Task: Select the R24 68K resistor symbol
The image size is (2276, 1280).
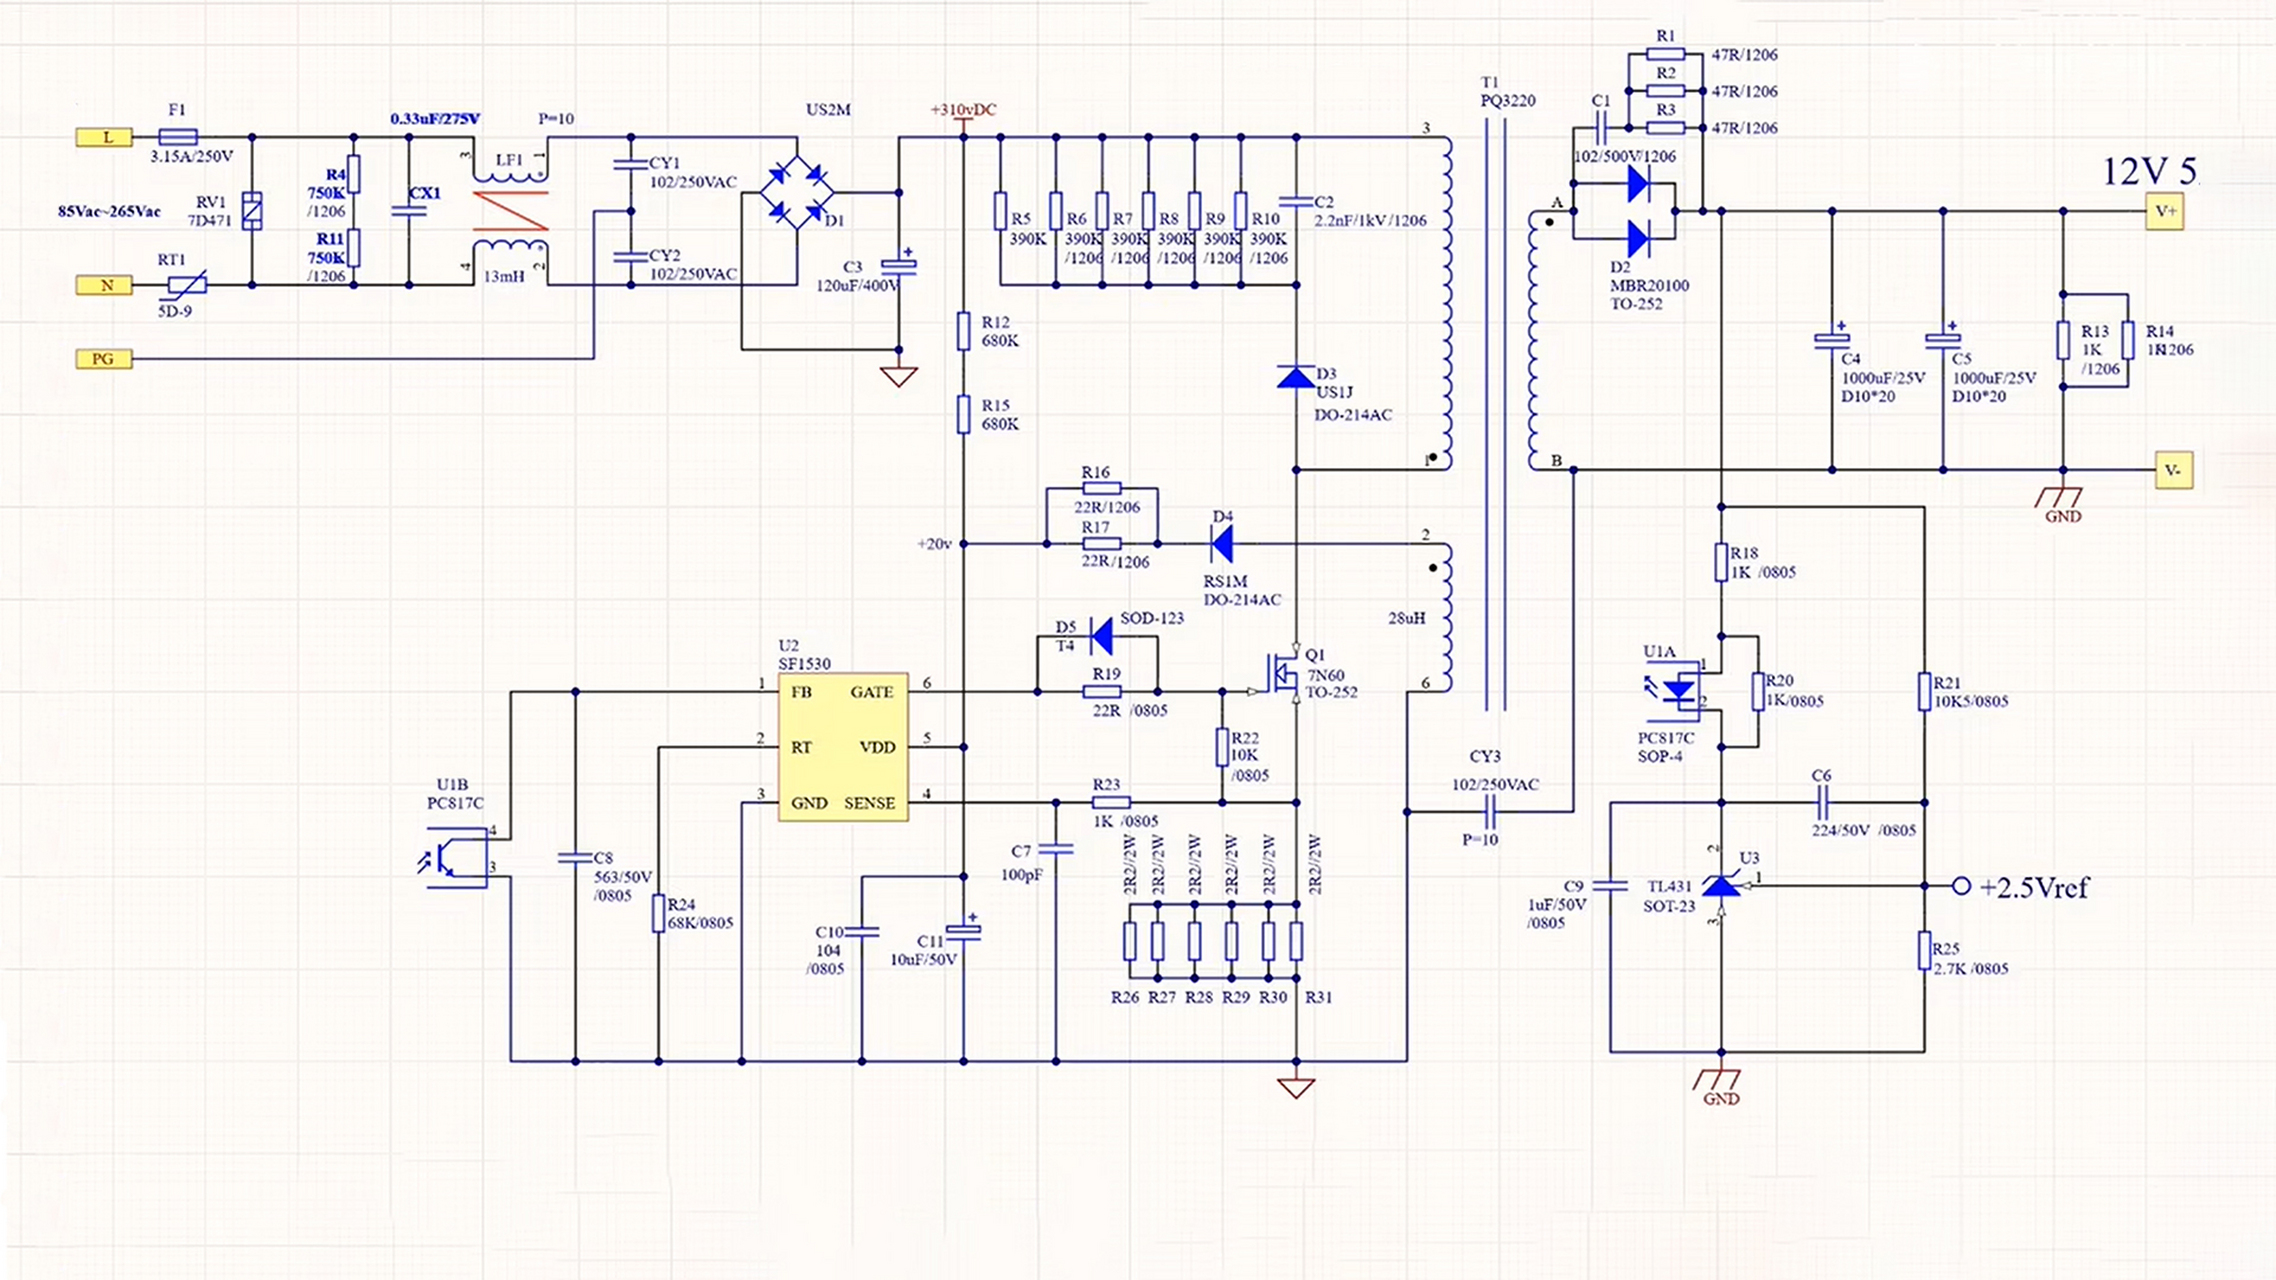Action: coord(658,913)
